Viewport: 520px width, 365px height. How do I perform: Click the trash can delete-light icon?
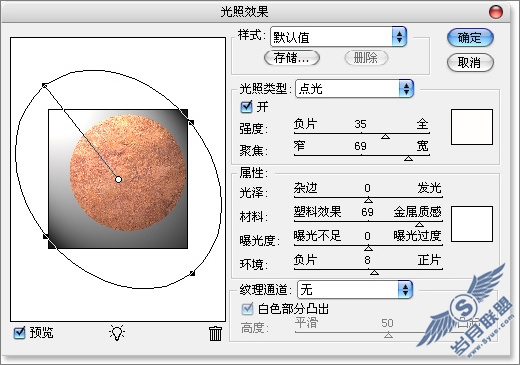(215, 333)
